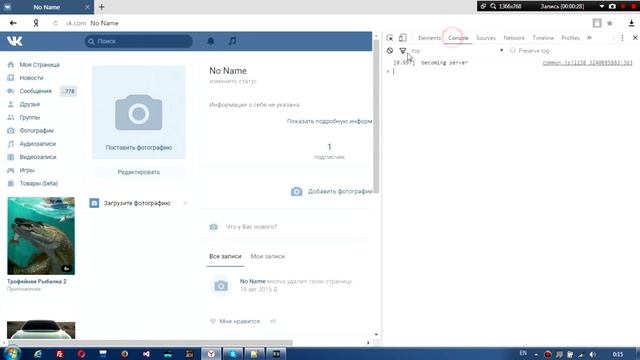640x360 pixels.
Task: Click the console filter funnel icon
Action: 402,51
